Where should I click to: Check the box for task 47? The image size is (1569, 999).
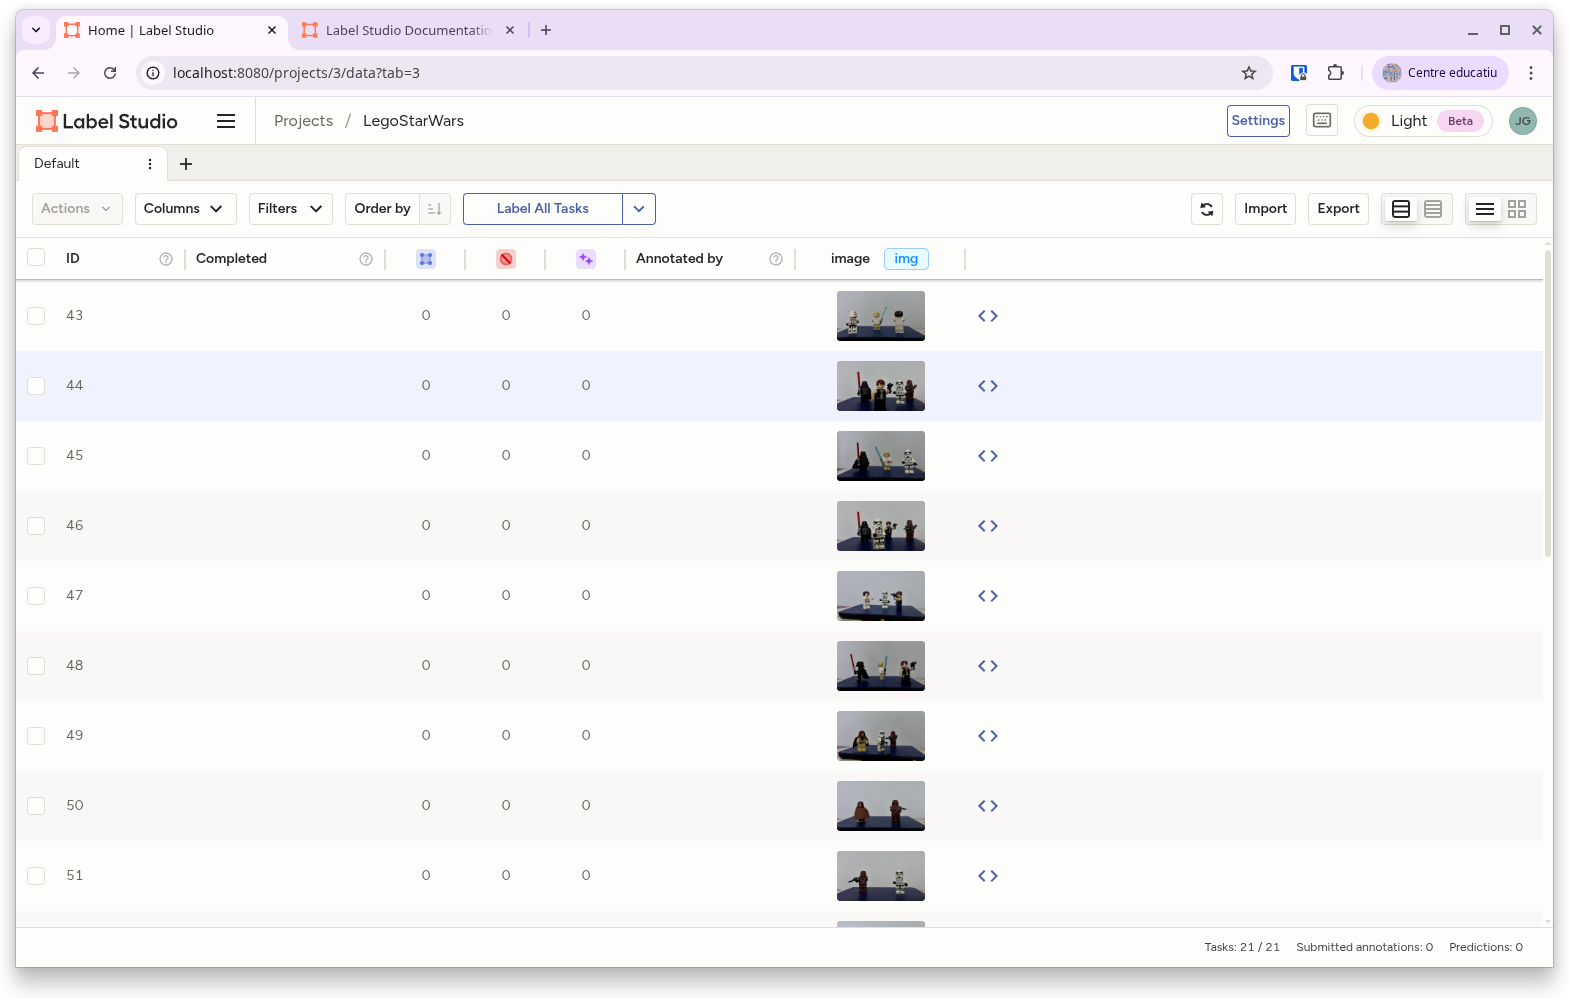click(x=36, y=596)
